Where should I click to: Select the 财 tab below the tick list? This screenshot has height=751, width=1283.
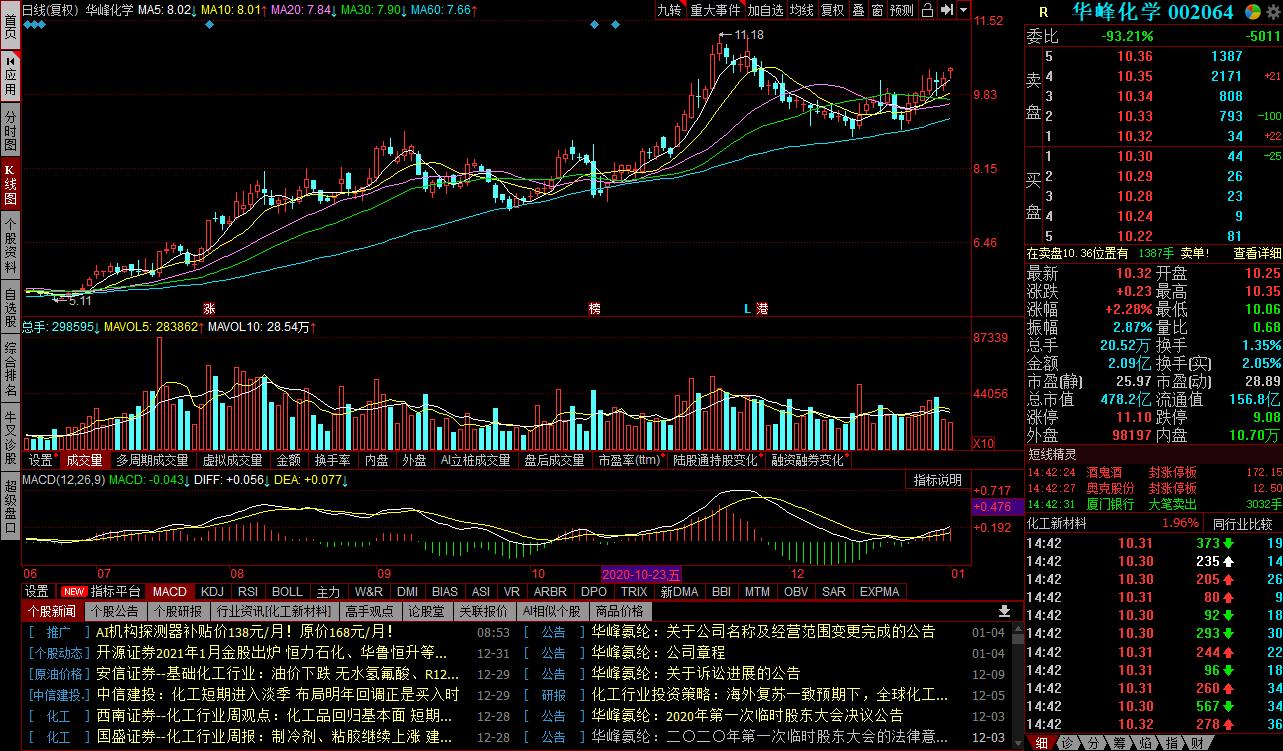(x=1199, y=743)
